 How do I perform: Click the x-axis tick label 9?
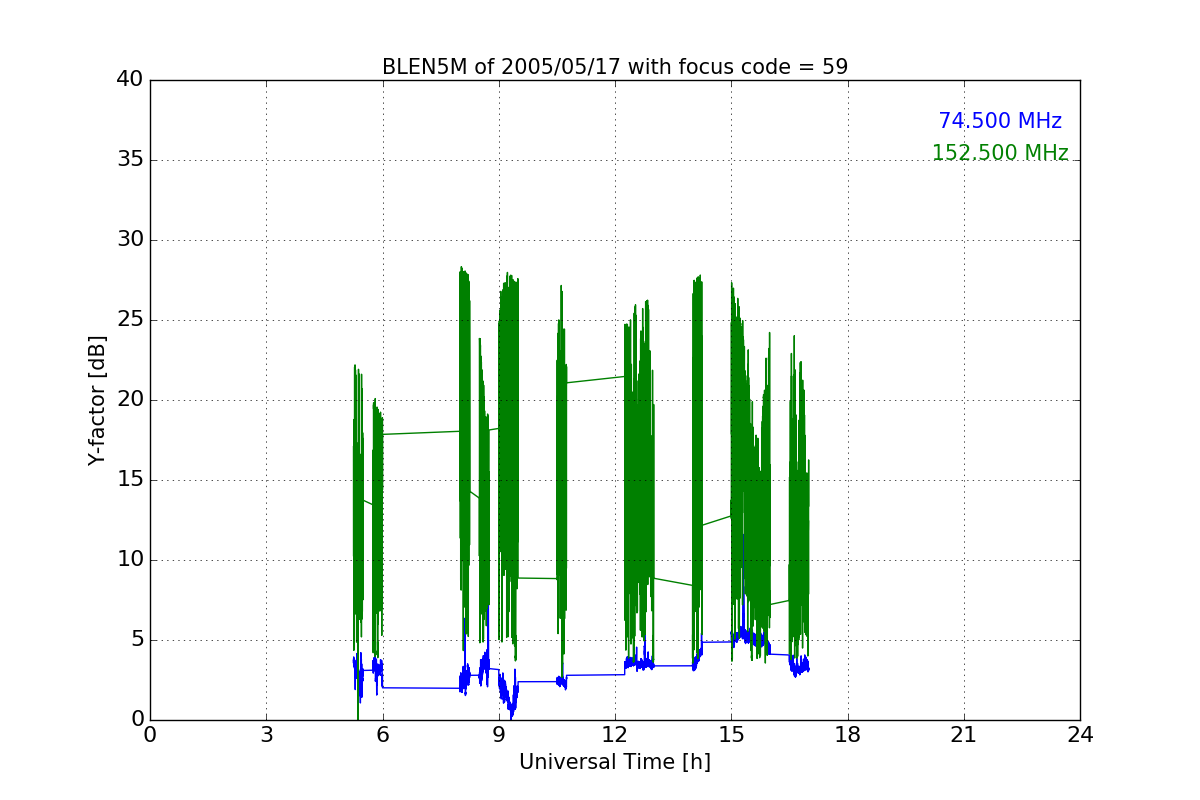[499, 735]
